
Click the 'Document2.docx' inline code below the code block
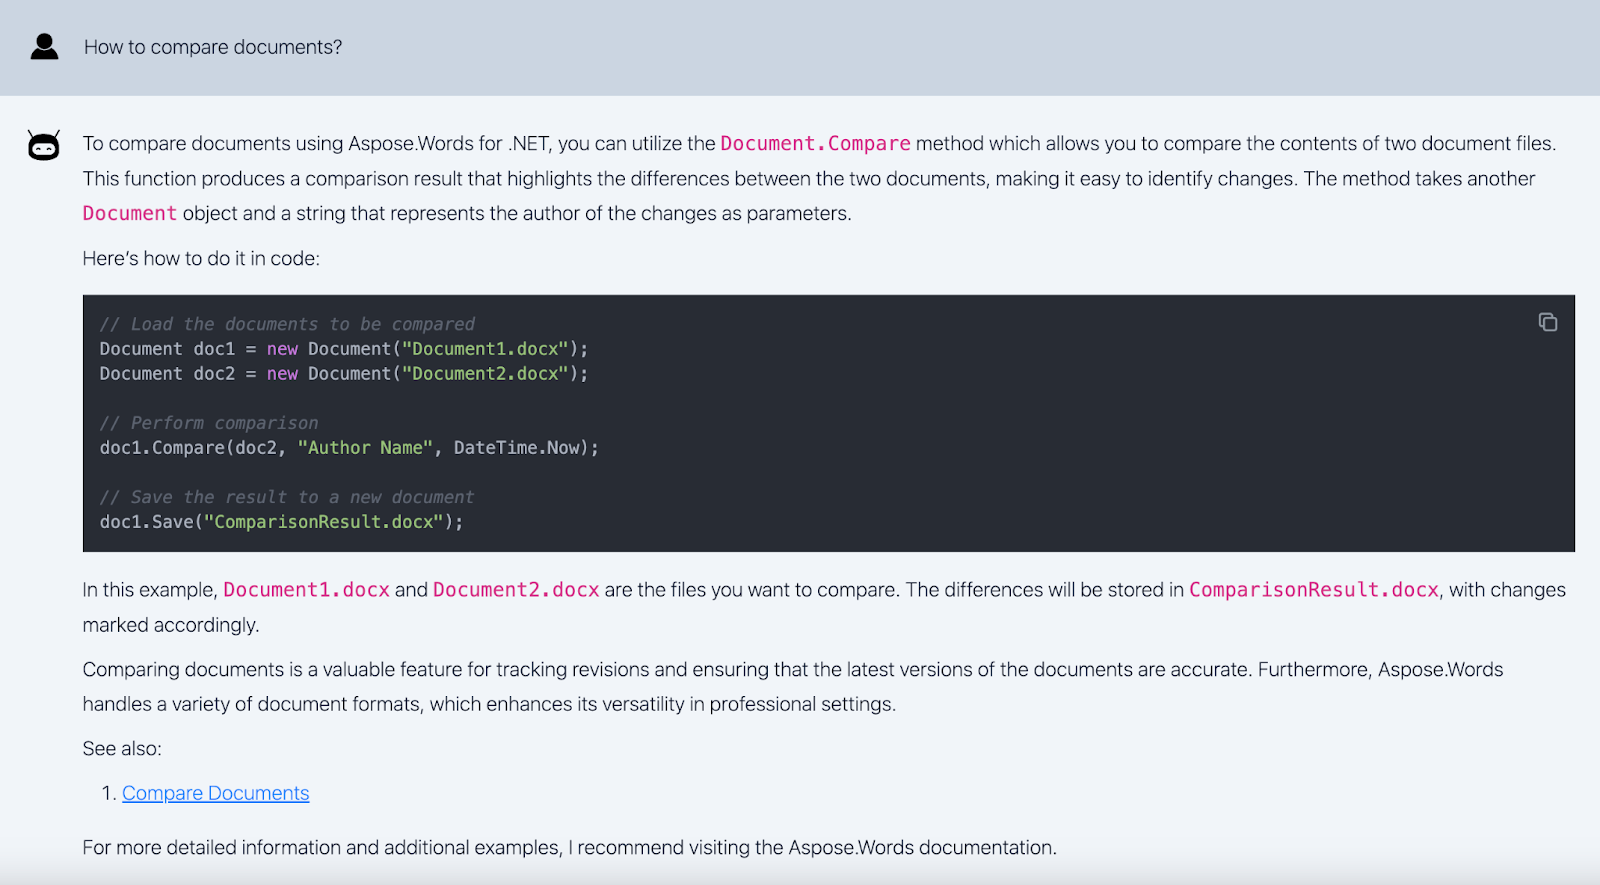tap(515, 590)
